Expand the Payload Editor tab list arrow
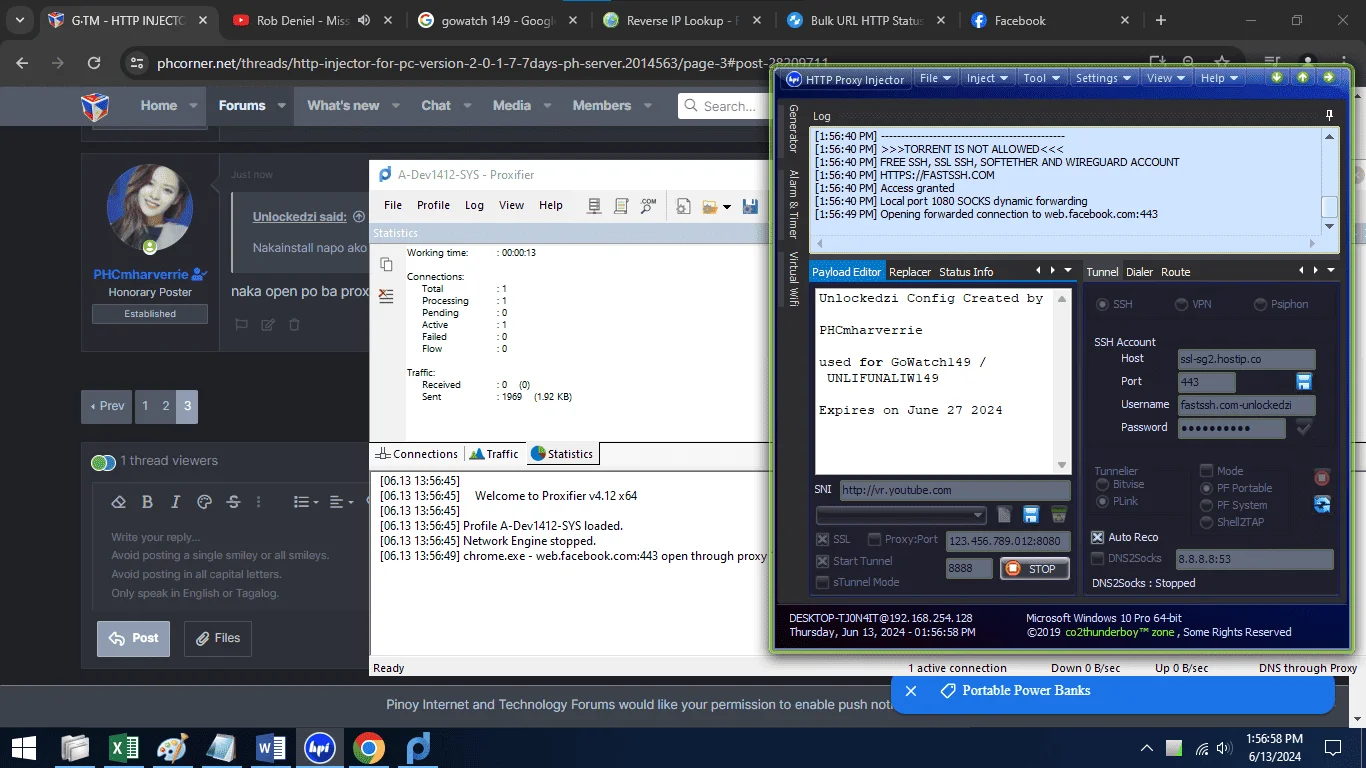1366x768 pixels. [x=1067, y=270]
